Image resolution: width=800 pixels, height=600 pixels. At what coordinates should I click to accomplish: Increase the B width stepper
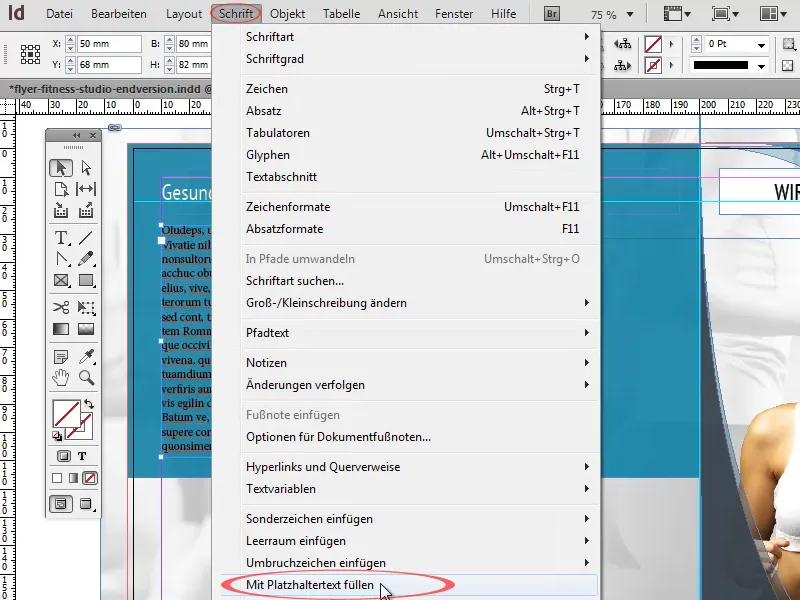169,40
